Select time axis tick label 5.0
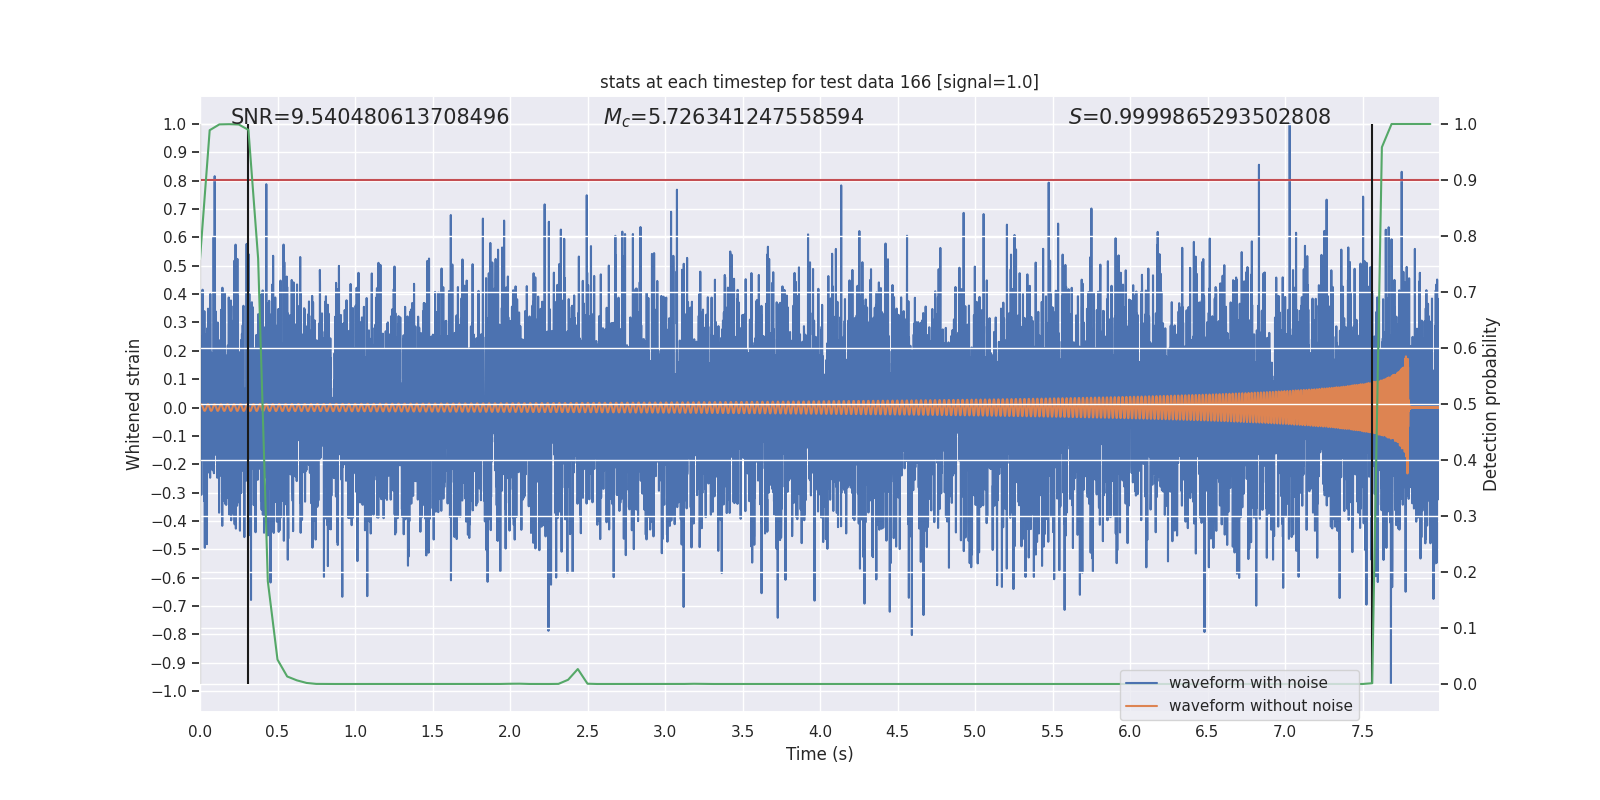 click(x=975, y=731)
